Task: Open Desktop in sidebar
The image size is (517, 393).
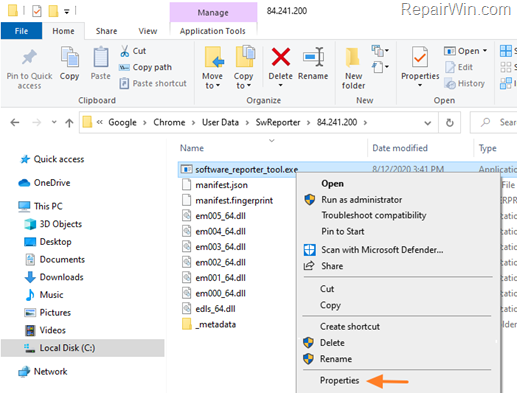Action: coord(48,242)
